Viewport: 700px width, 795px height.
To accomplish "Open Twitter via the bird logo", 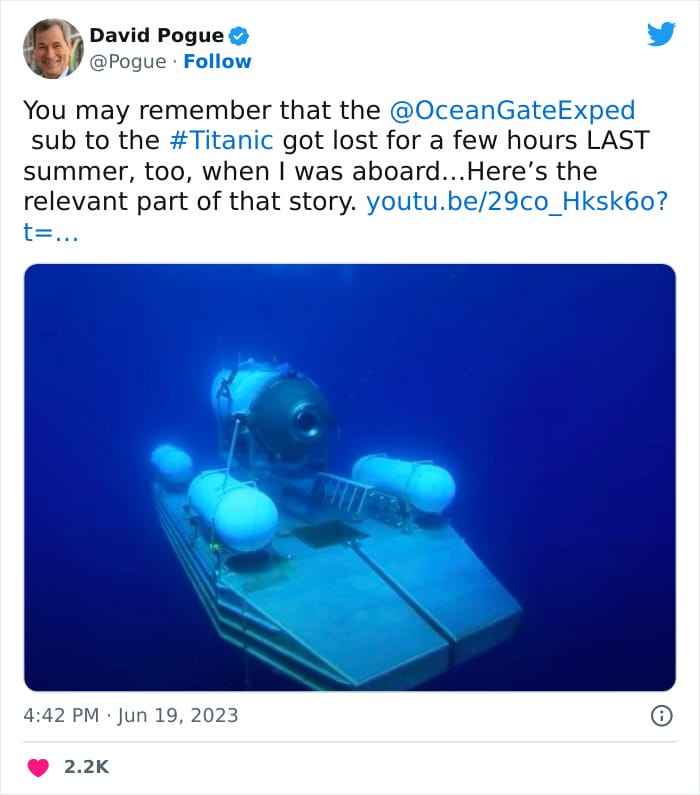I will pyautogui.click(x=661, y=35).
